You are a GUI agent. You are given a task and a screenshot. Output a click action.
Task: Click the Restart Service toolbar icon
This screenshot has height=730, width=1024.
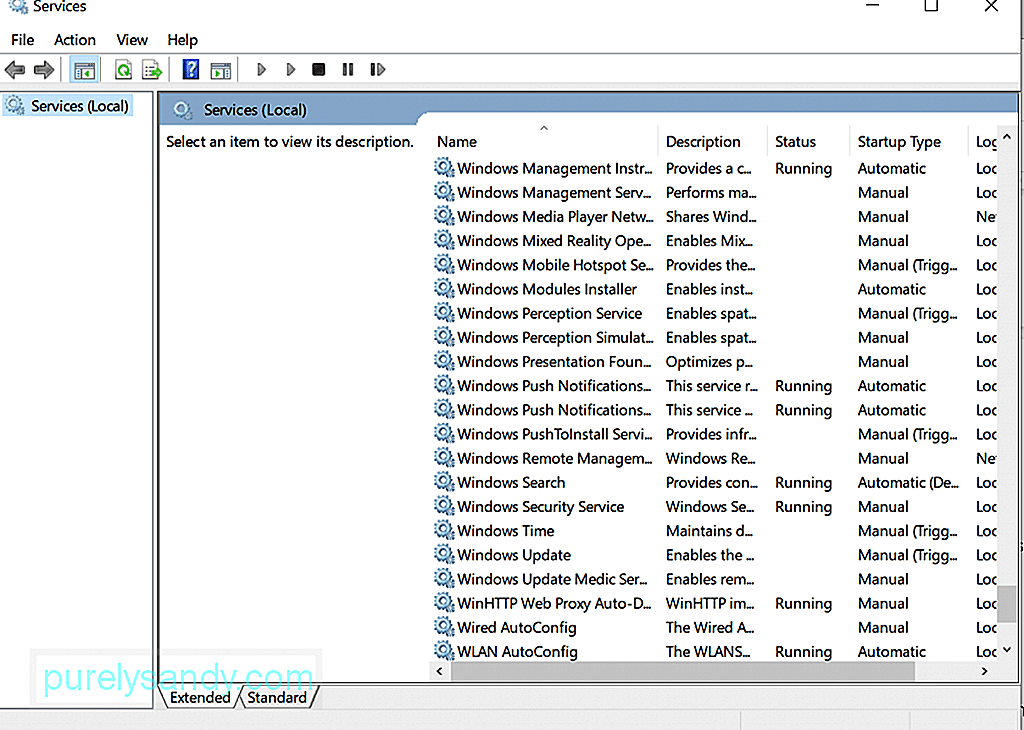click(x=377, y=69)
